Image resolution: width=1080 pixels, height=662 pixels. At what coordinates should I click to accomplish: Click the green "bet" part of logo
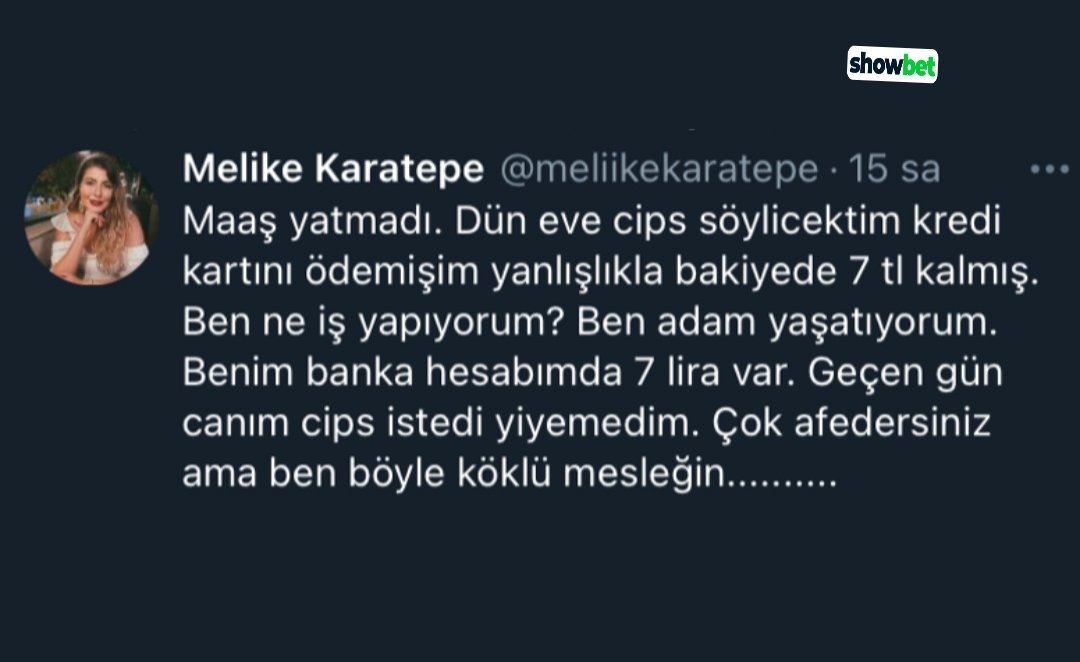tap(917, 65)
